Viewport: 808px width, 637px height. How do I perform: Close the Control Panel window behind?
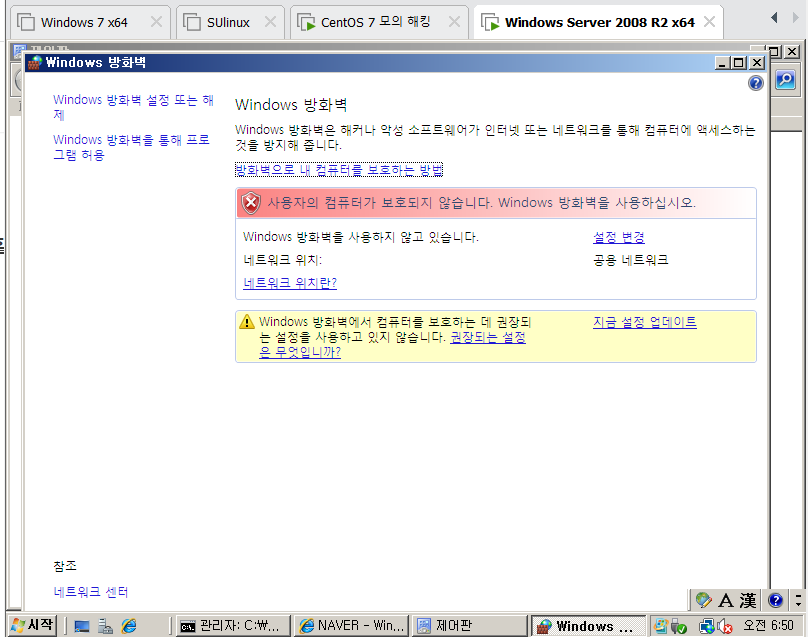click(x=792, y=52)
